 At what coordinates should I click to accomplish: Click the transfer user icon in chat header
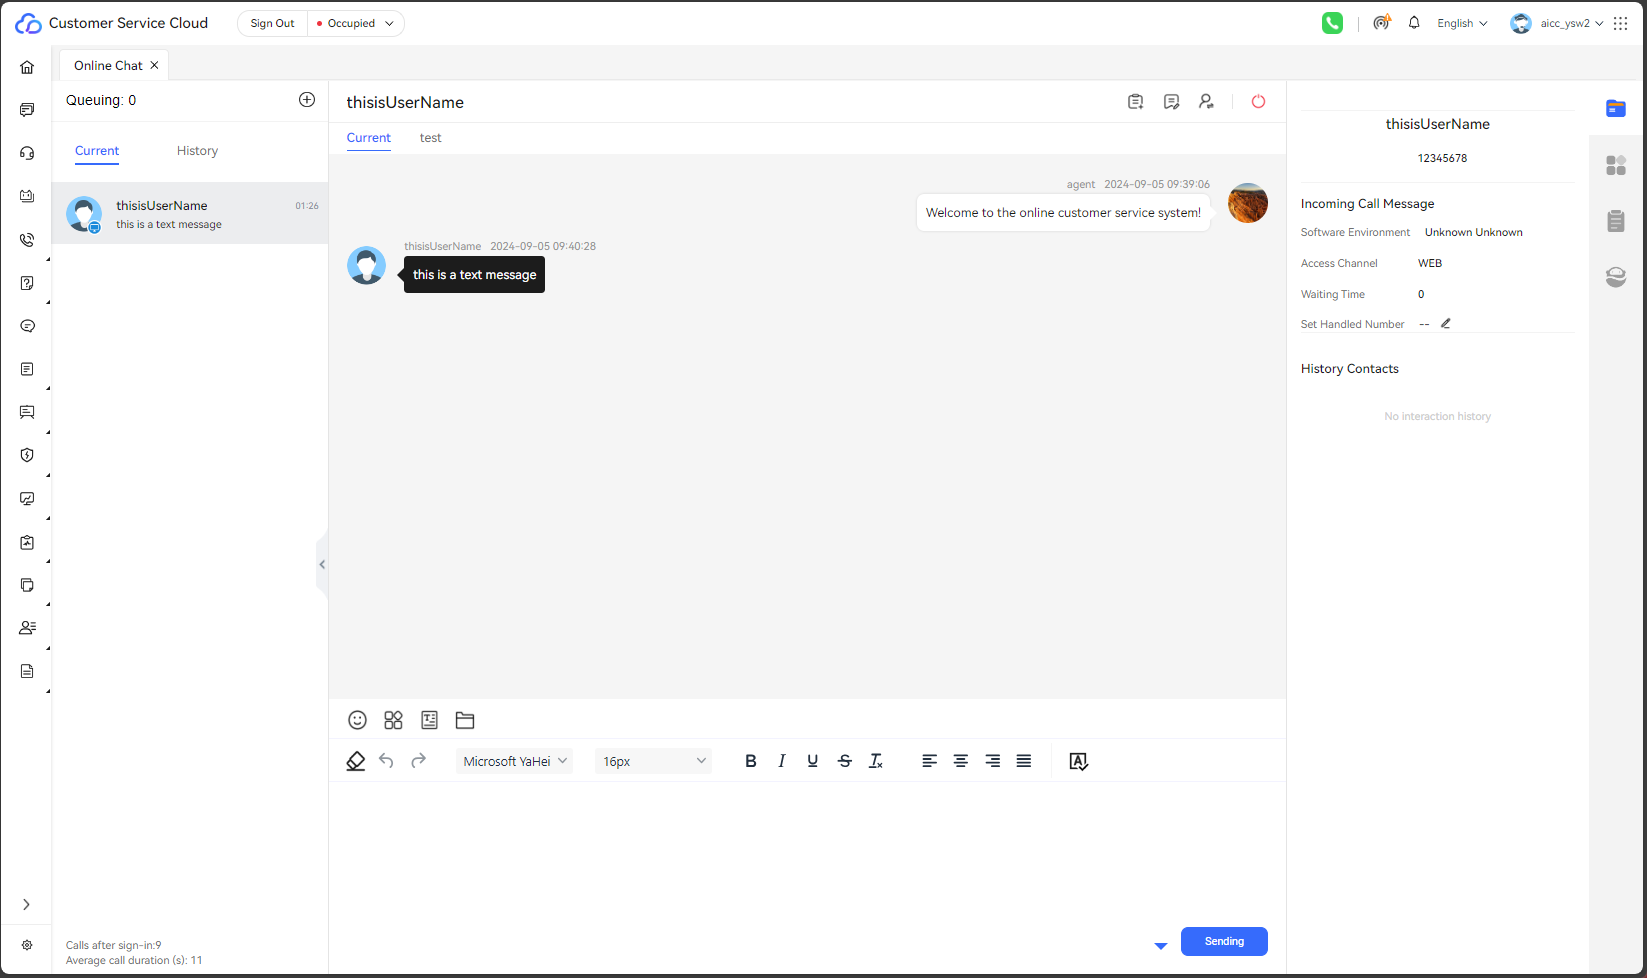[1207, 101]
